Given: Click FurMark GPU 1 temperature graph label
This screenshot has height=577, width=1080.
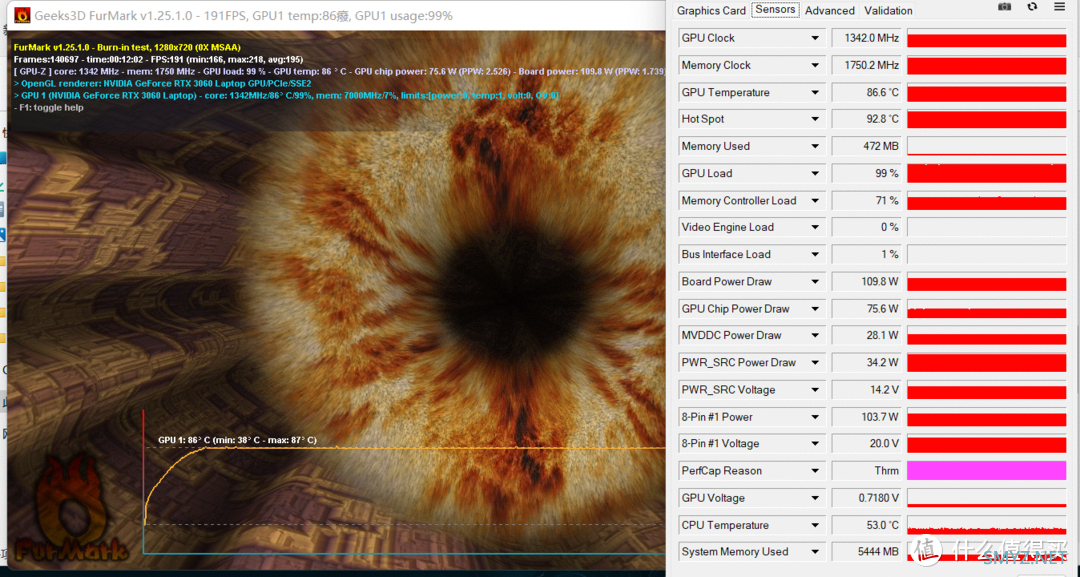Looking at the screenshot, I should [x=238, y=440].
